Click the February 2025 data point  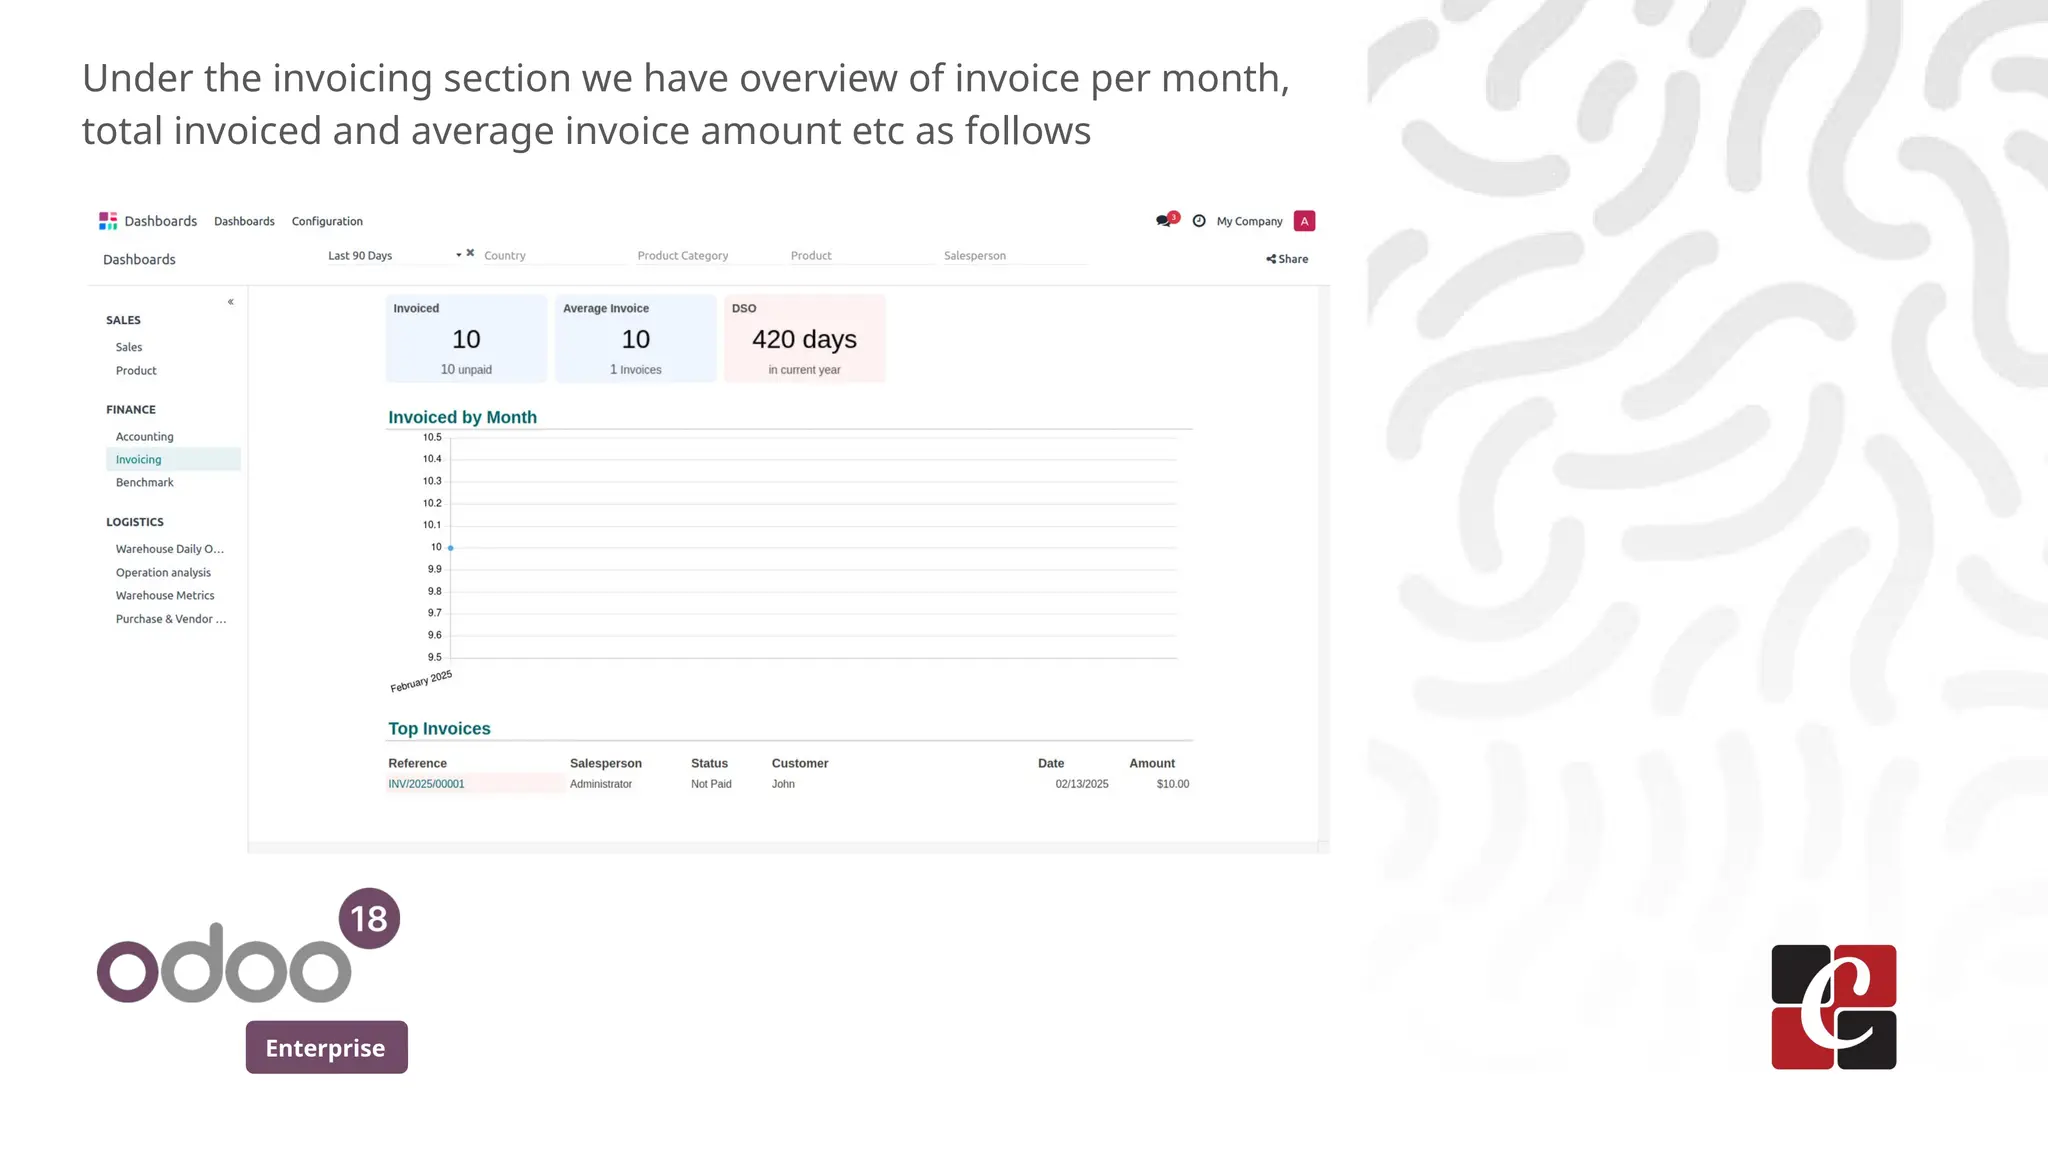[x=451, y=548]
